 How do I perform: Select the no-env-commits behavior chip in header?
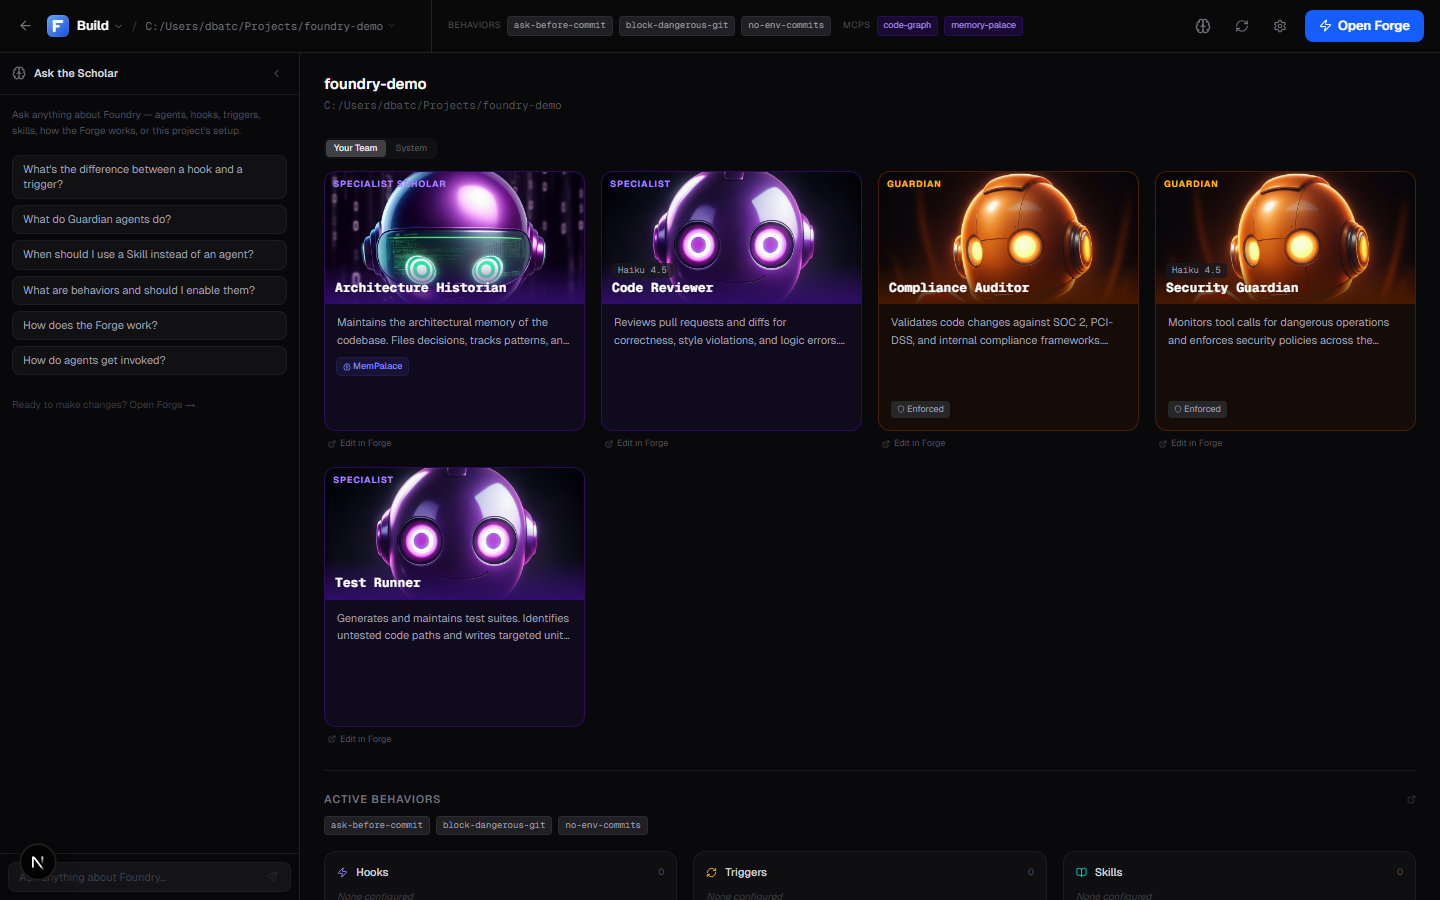[786, 25]
